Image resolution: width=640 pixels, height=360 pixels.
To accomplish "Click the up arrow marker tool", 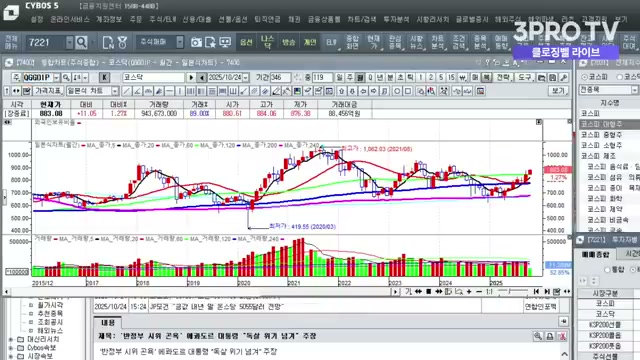I will pyautogui.click(x=341, y=91).
